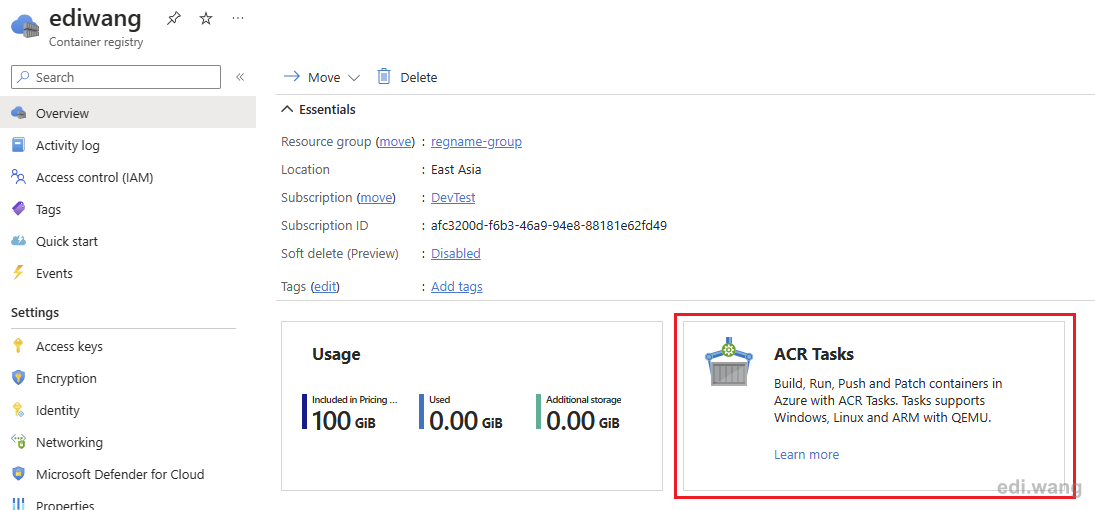Click the Access keys key icon
This screenshot has width=1095, height=510.
(19, 347)
